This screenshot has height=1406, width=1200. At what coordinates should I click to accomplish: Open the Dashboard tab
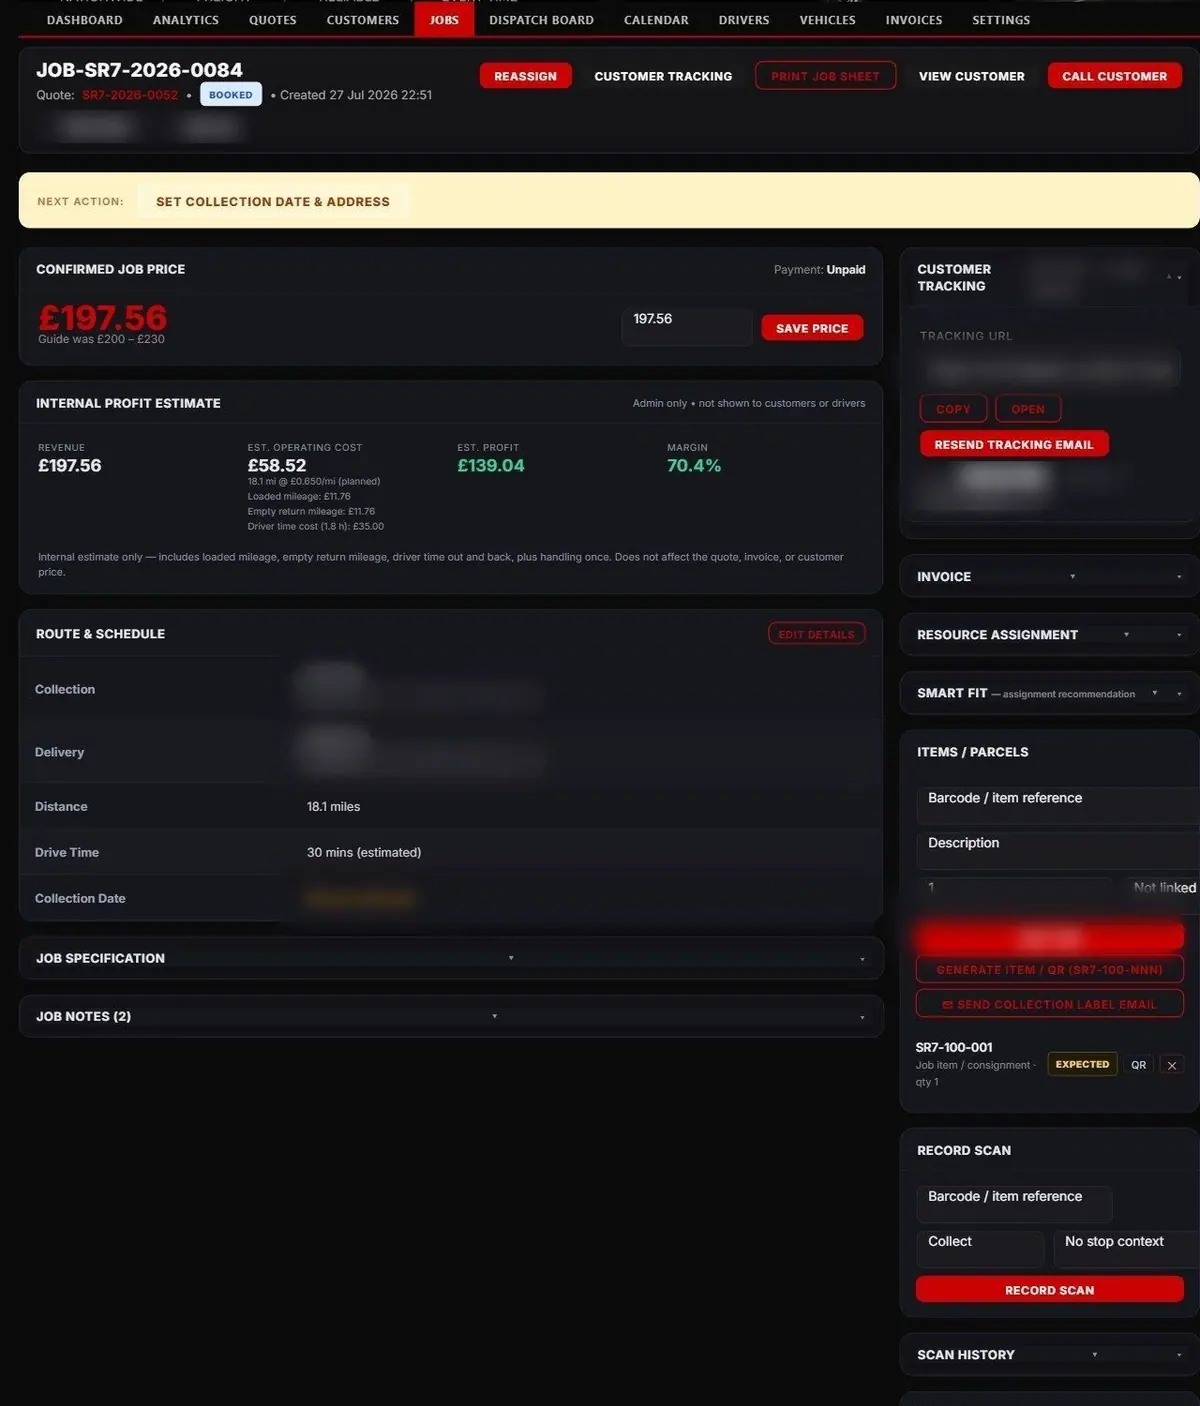pos(84,20)
